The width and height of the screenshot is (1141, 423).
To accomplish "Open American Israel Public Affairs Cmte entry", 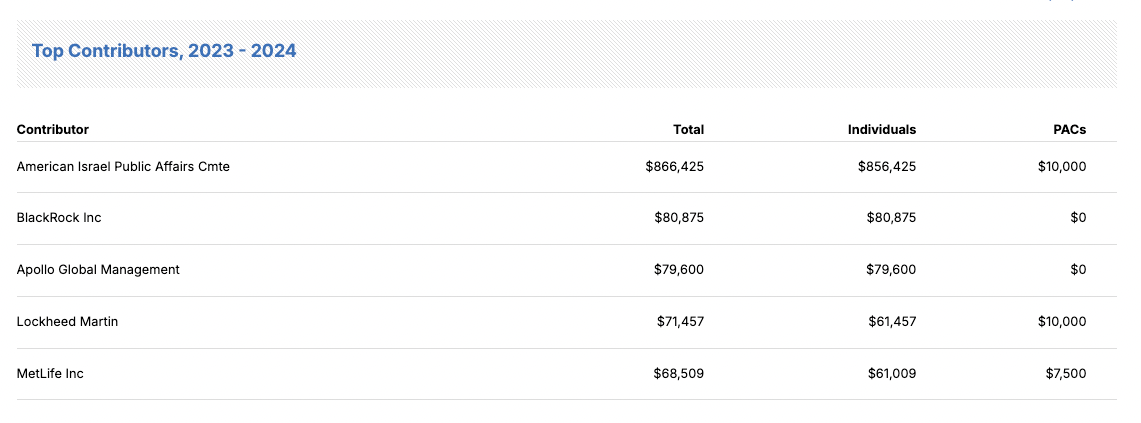I will coord(123,167).
